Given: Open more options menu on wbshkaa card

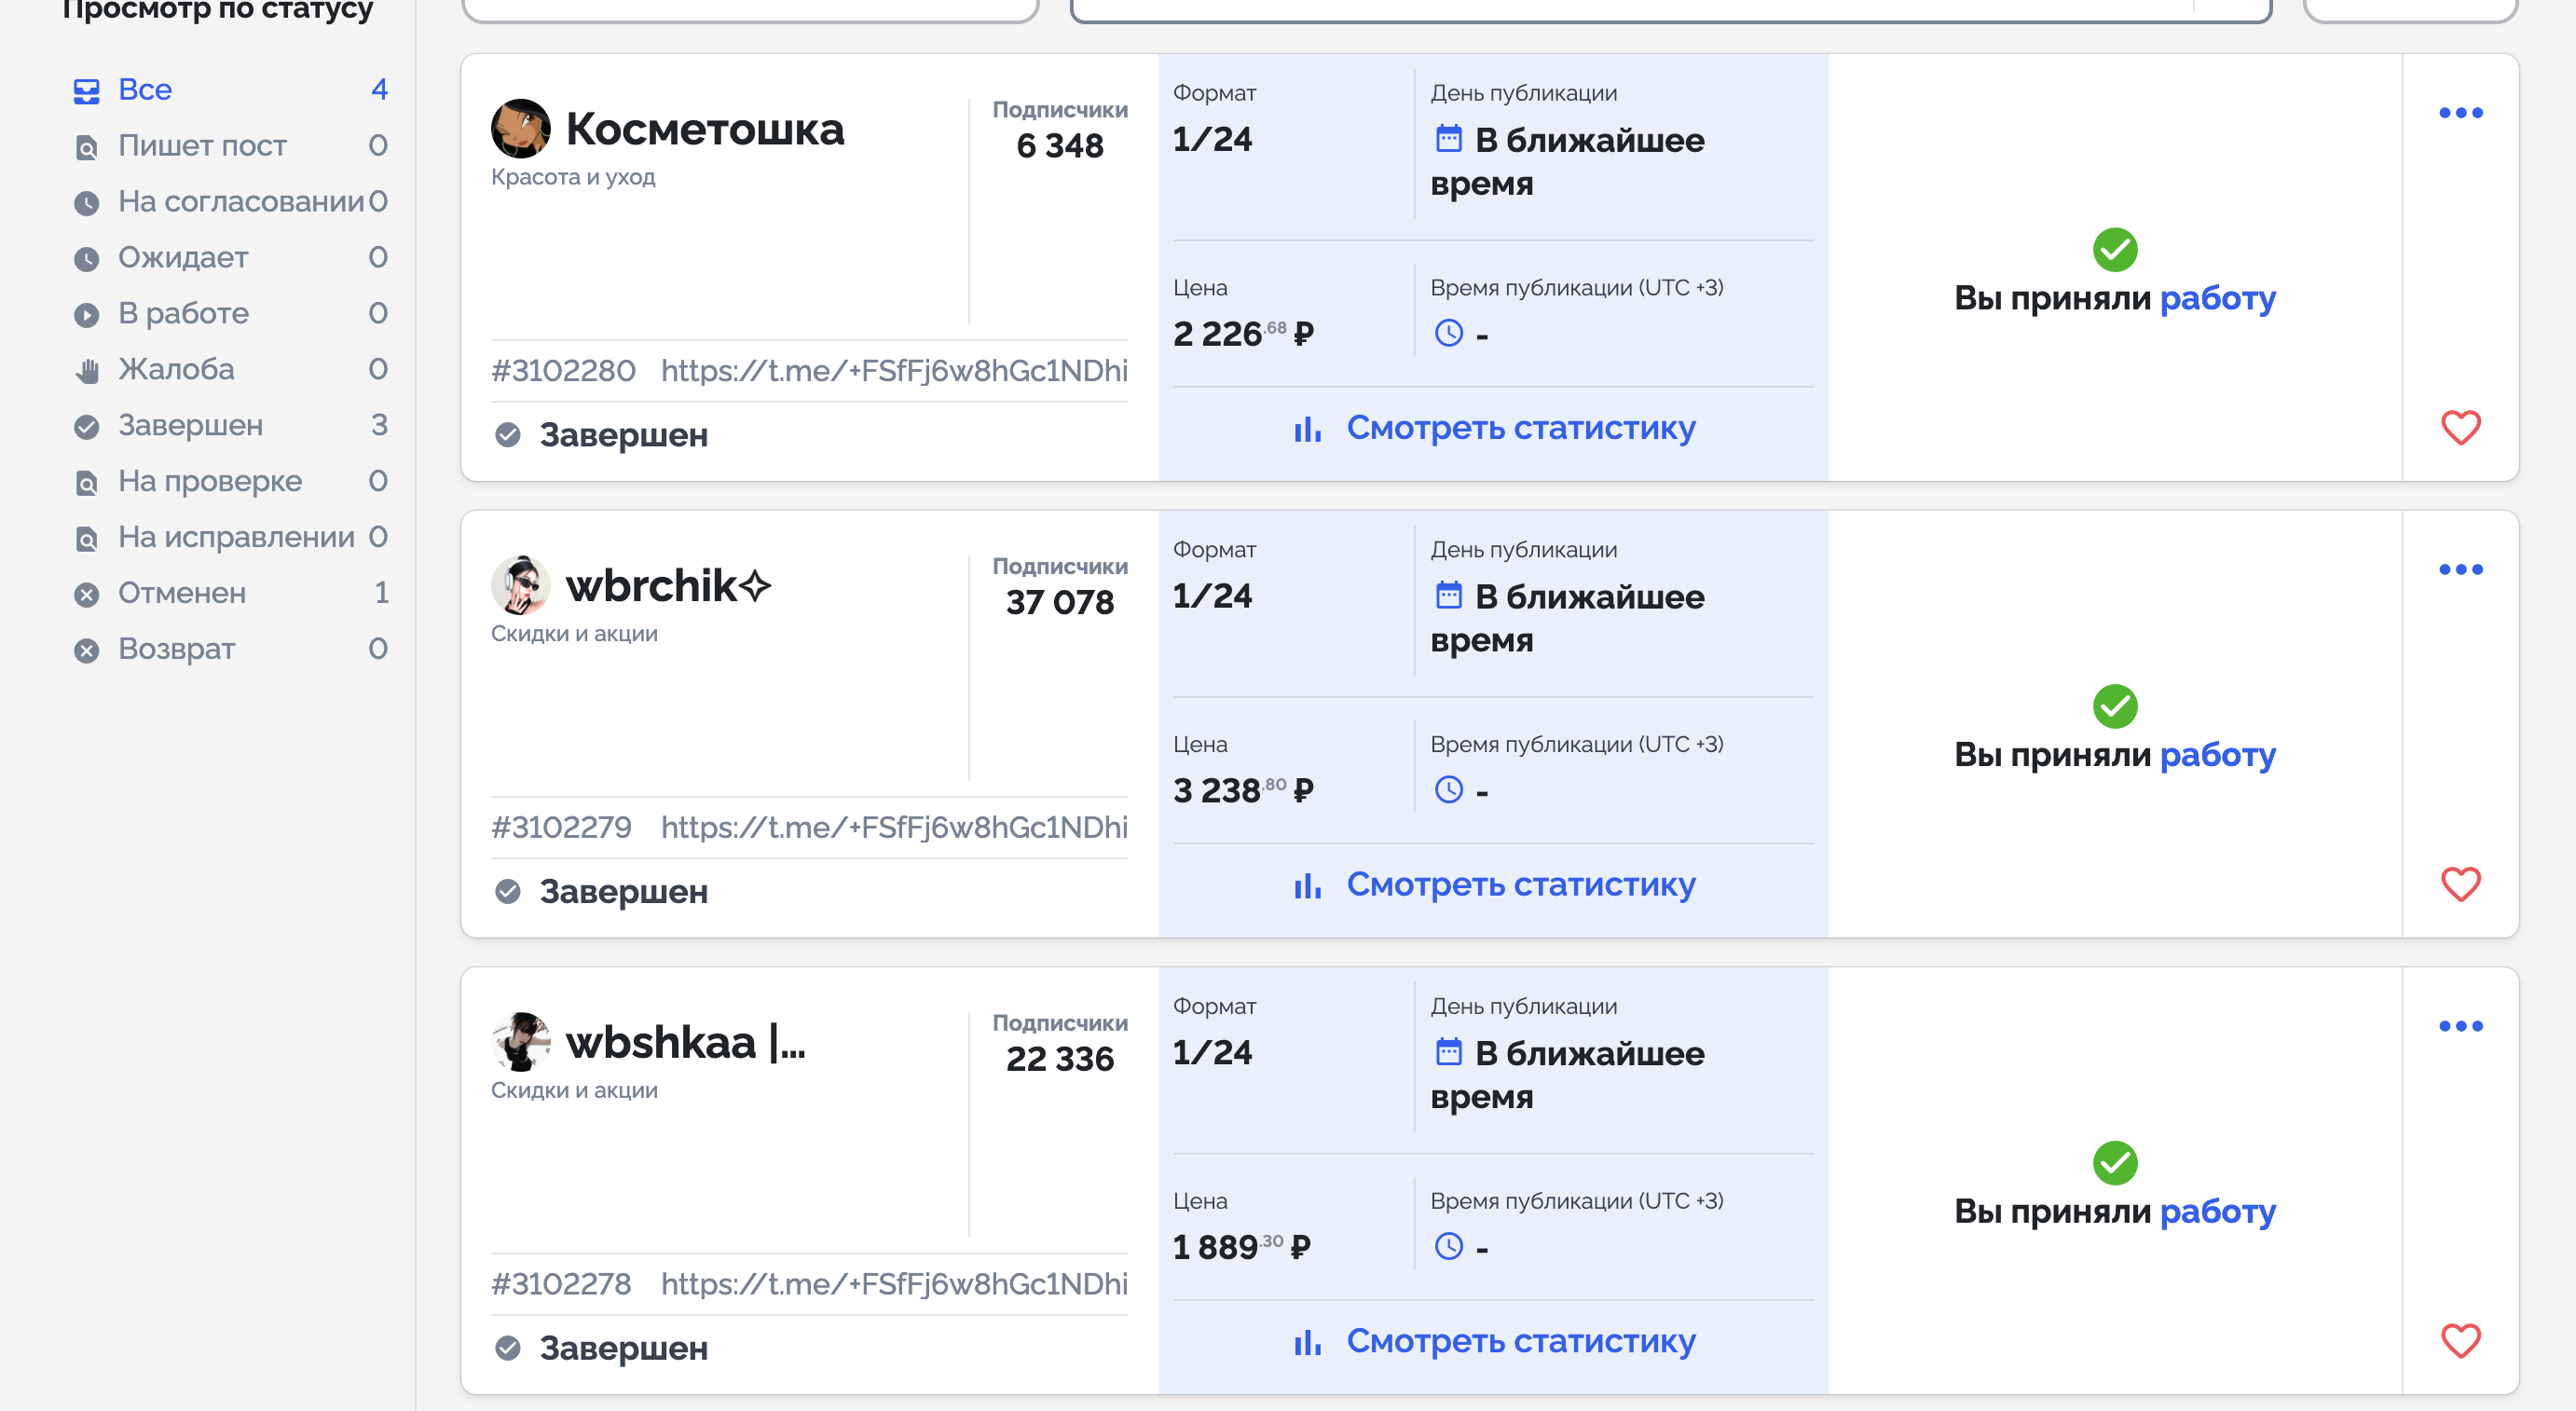Looking at the screenshot, I should [x=2460, y=1026].
